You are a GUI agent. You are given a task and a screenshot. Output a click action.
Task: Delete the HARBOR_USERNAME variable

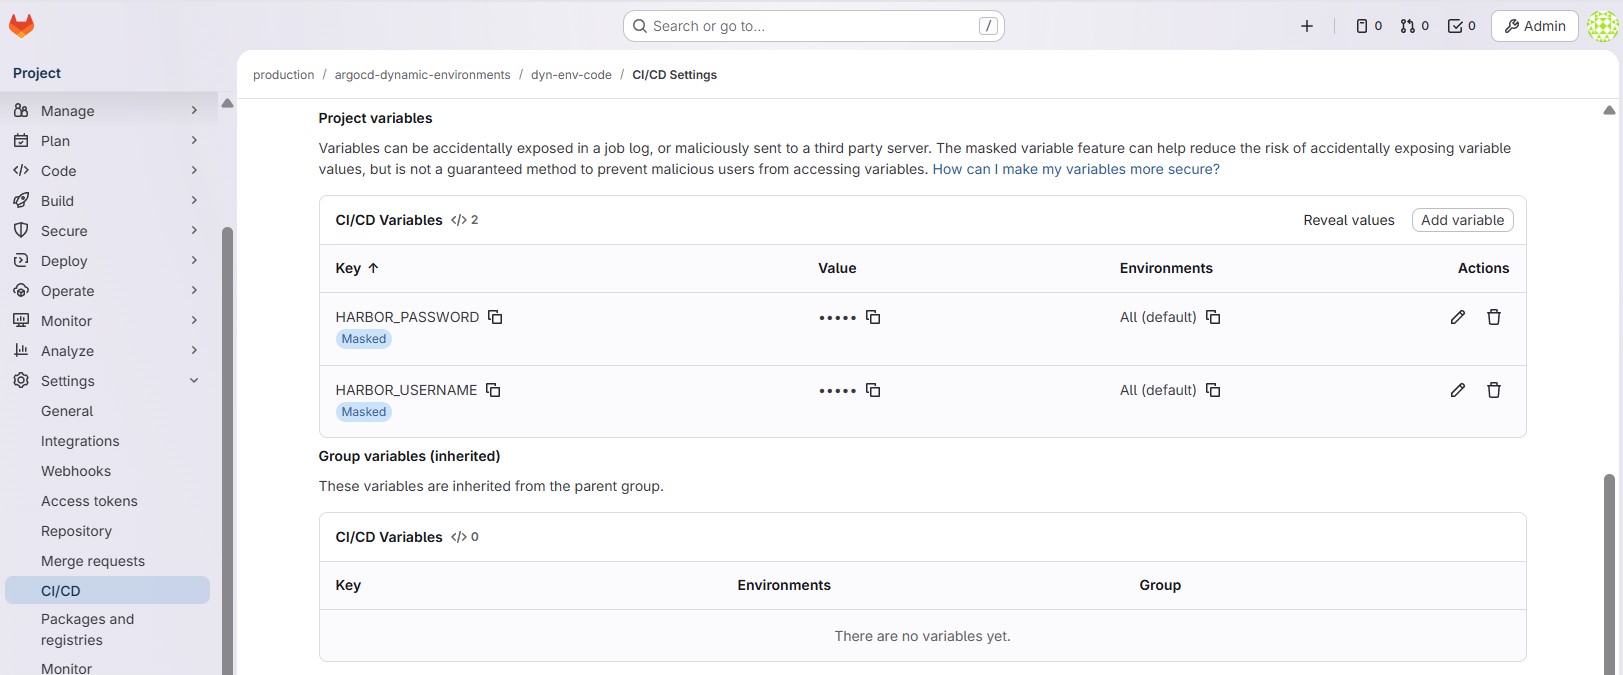point(1493,390)
